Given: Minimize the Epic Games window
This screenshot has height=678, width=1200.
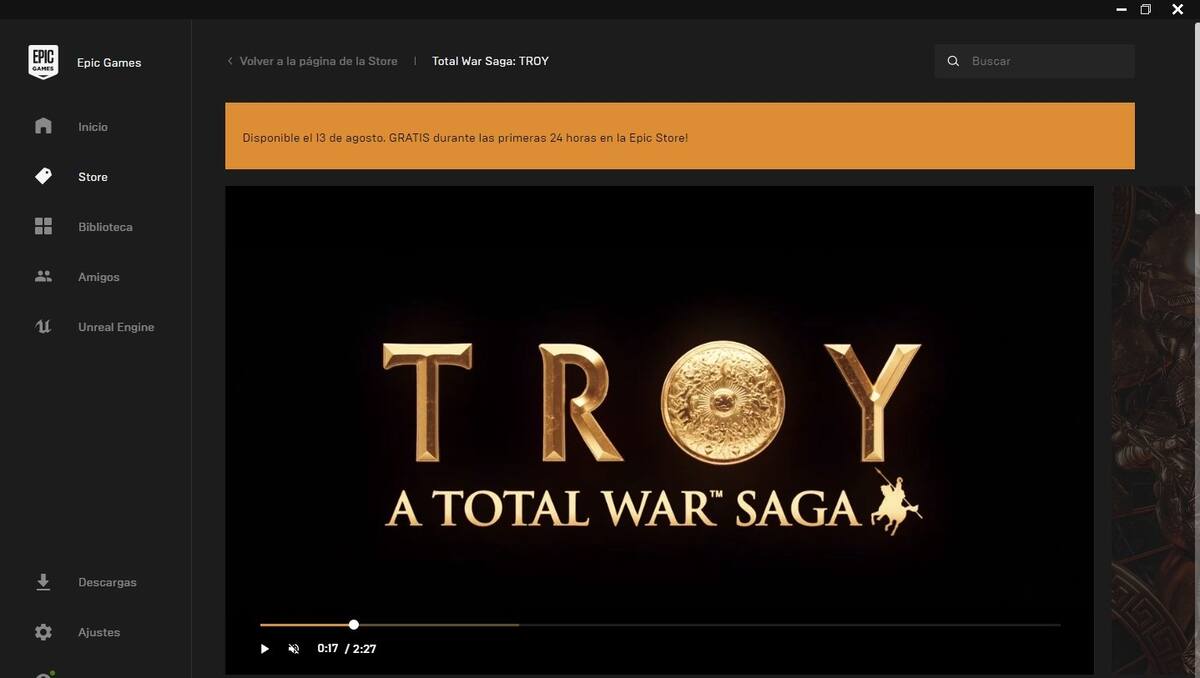Looking at the screenshot, I should click(x=1122, y=9).
